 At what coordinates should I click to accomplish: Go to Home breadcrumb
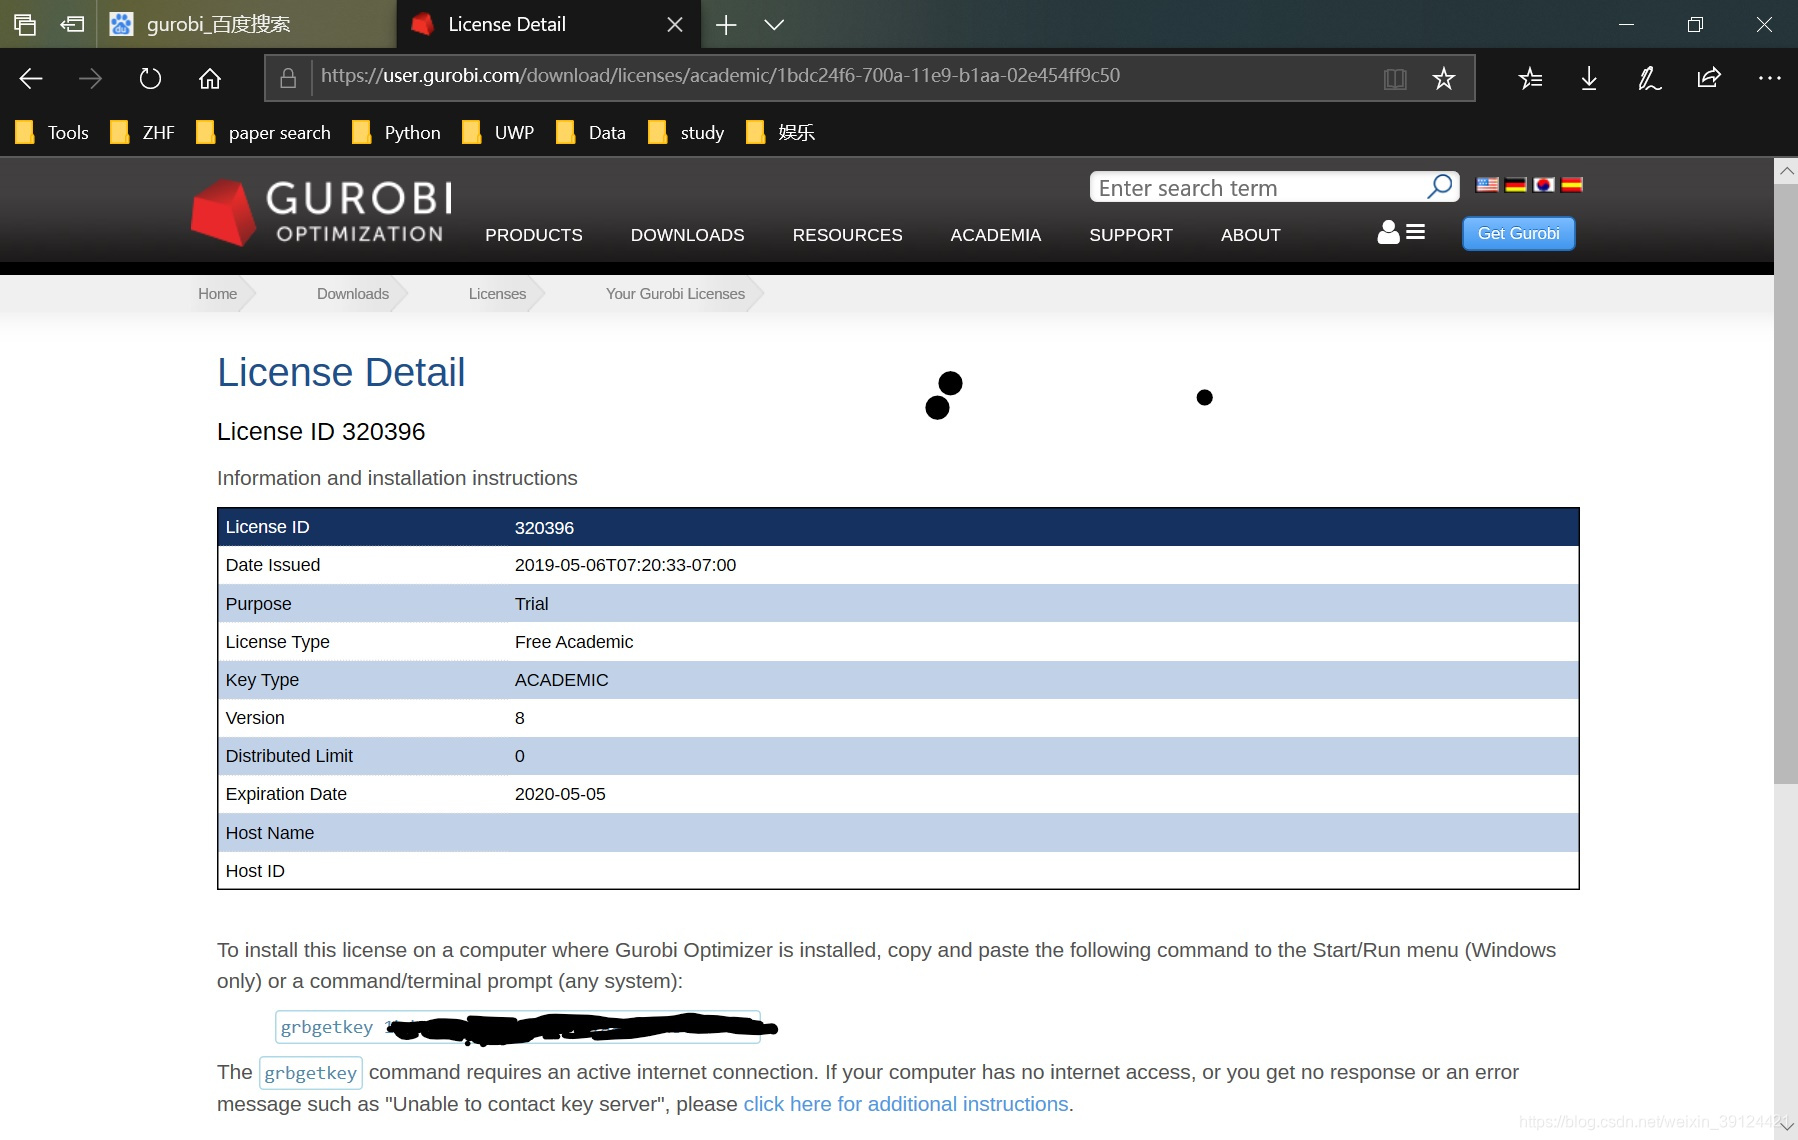pos(217,294)
